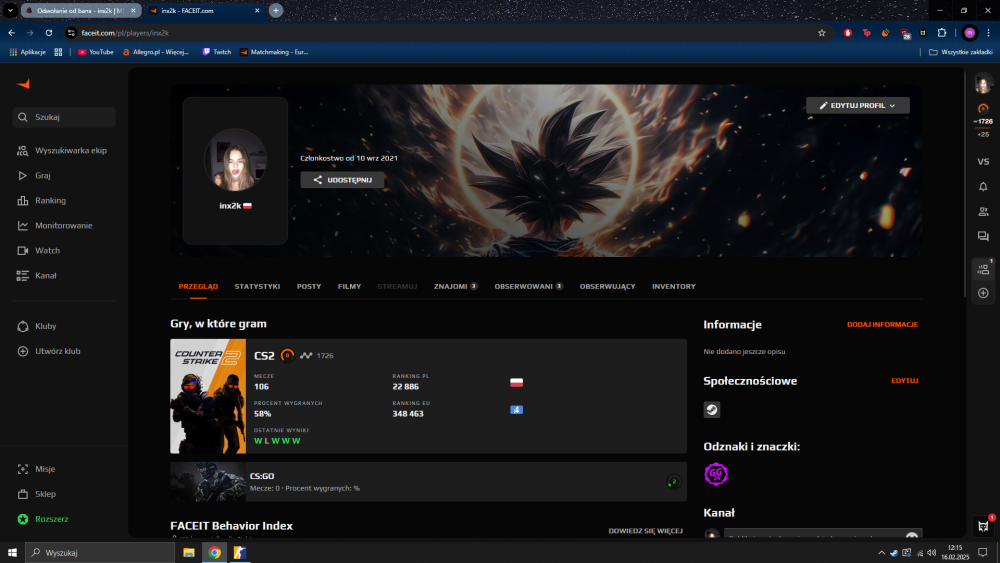Click Rozszerz upgrade item
The height and width of the screenshot is (563, 1000).
(x=43, y=519)
